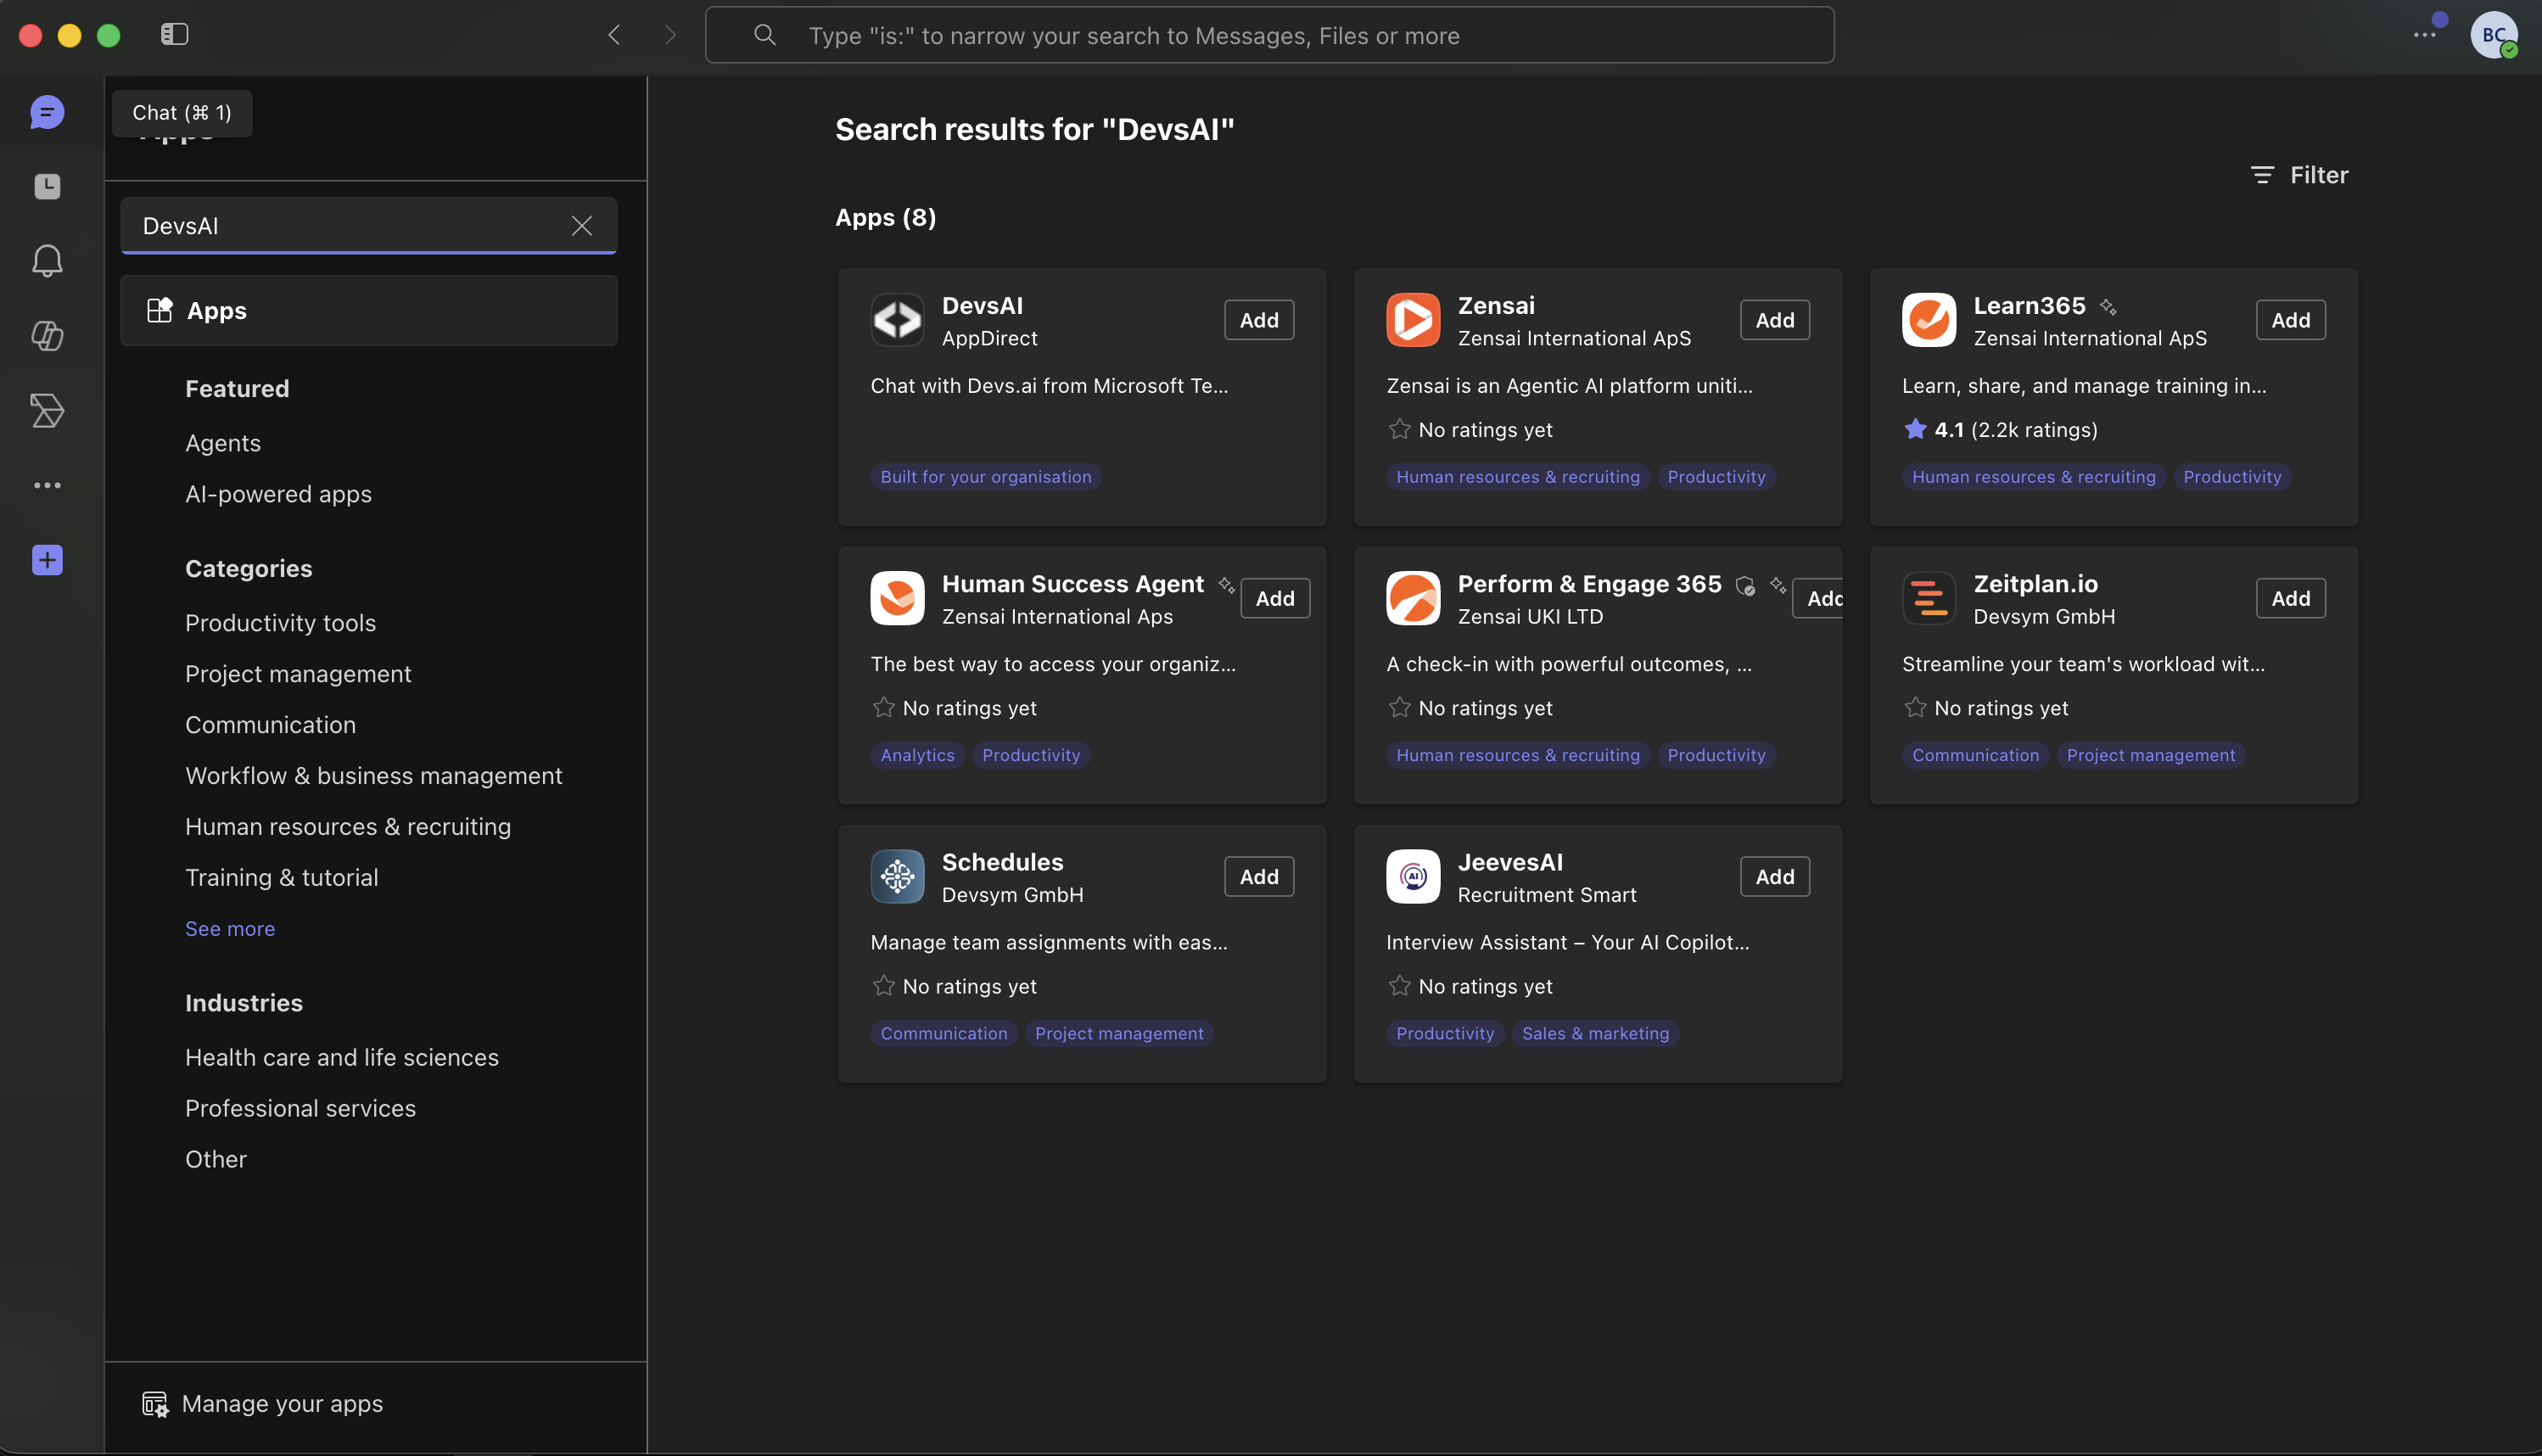The width and height of the screenshot is (2542, 1456).
Task: Clear the DevsAI search with the X icon
Action: 582,226
